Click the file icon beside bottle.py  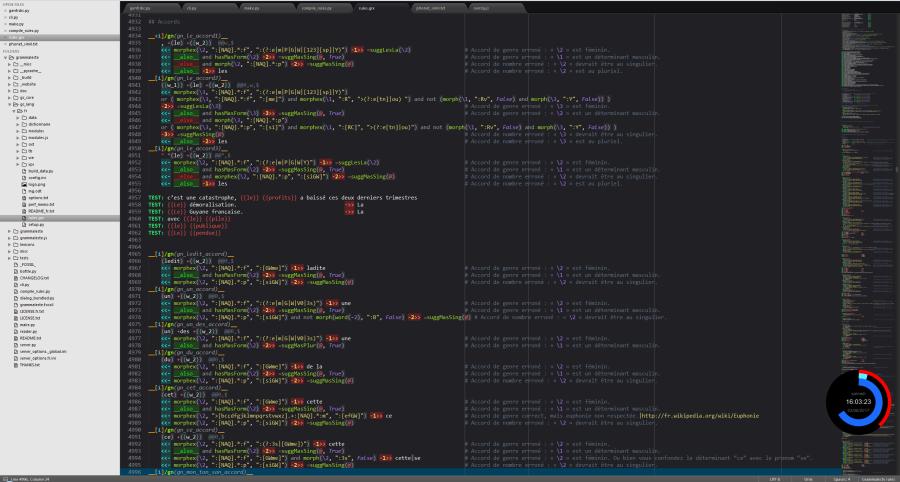point(16,271)
